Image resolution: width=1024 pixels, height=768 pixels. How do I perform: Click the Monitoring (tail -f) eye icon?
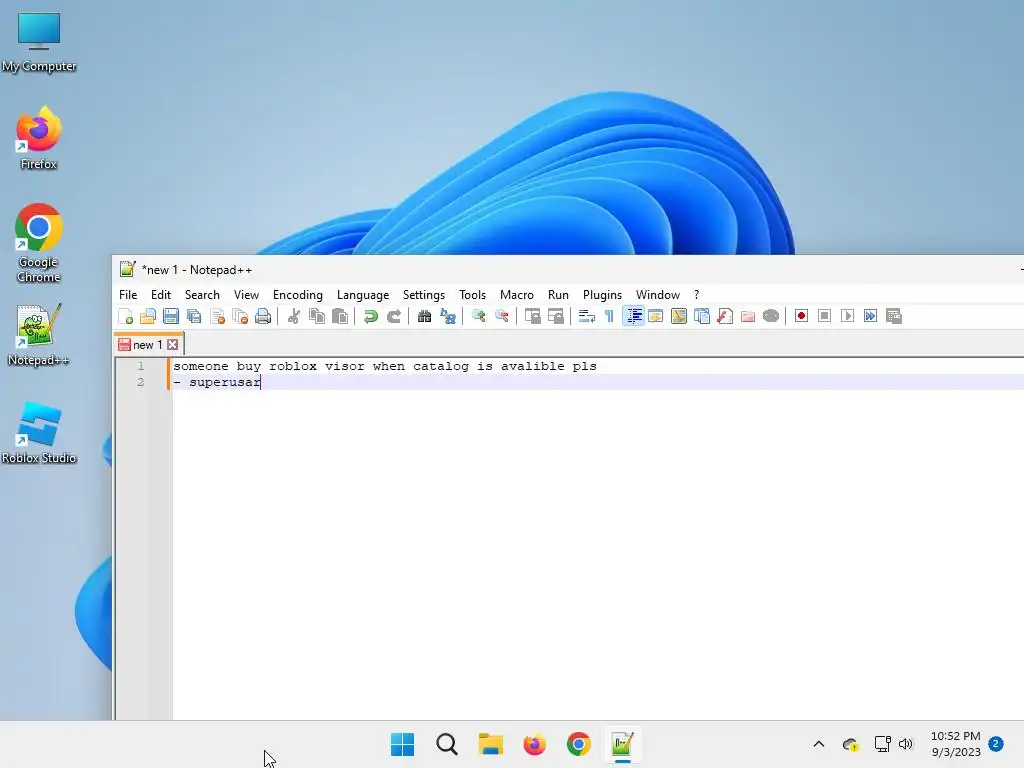tap(771, 317)
